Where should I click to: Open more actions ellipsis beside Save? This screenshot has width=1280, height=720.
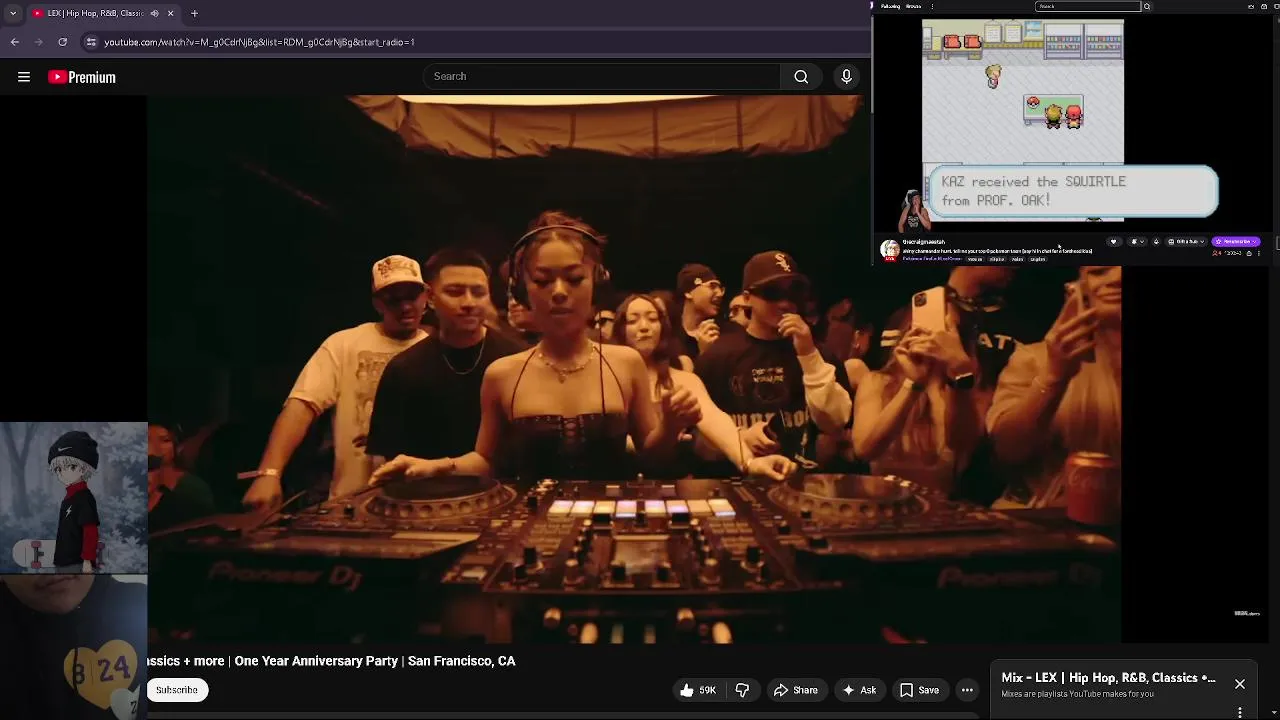coord(967,690)
